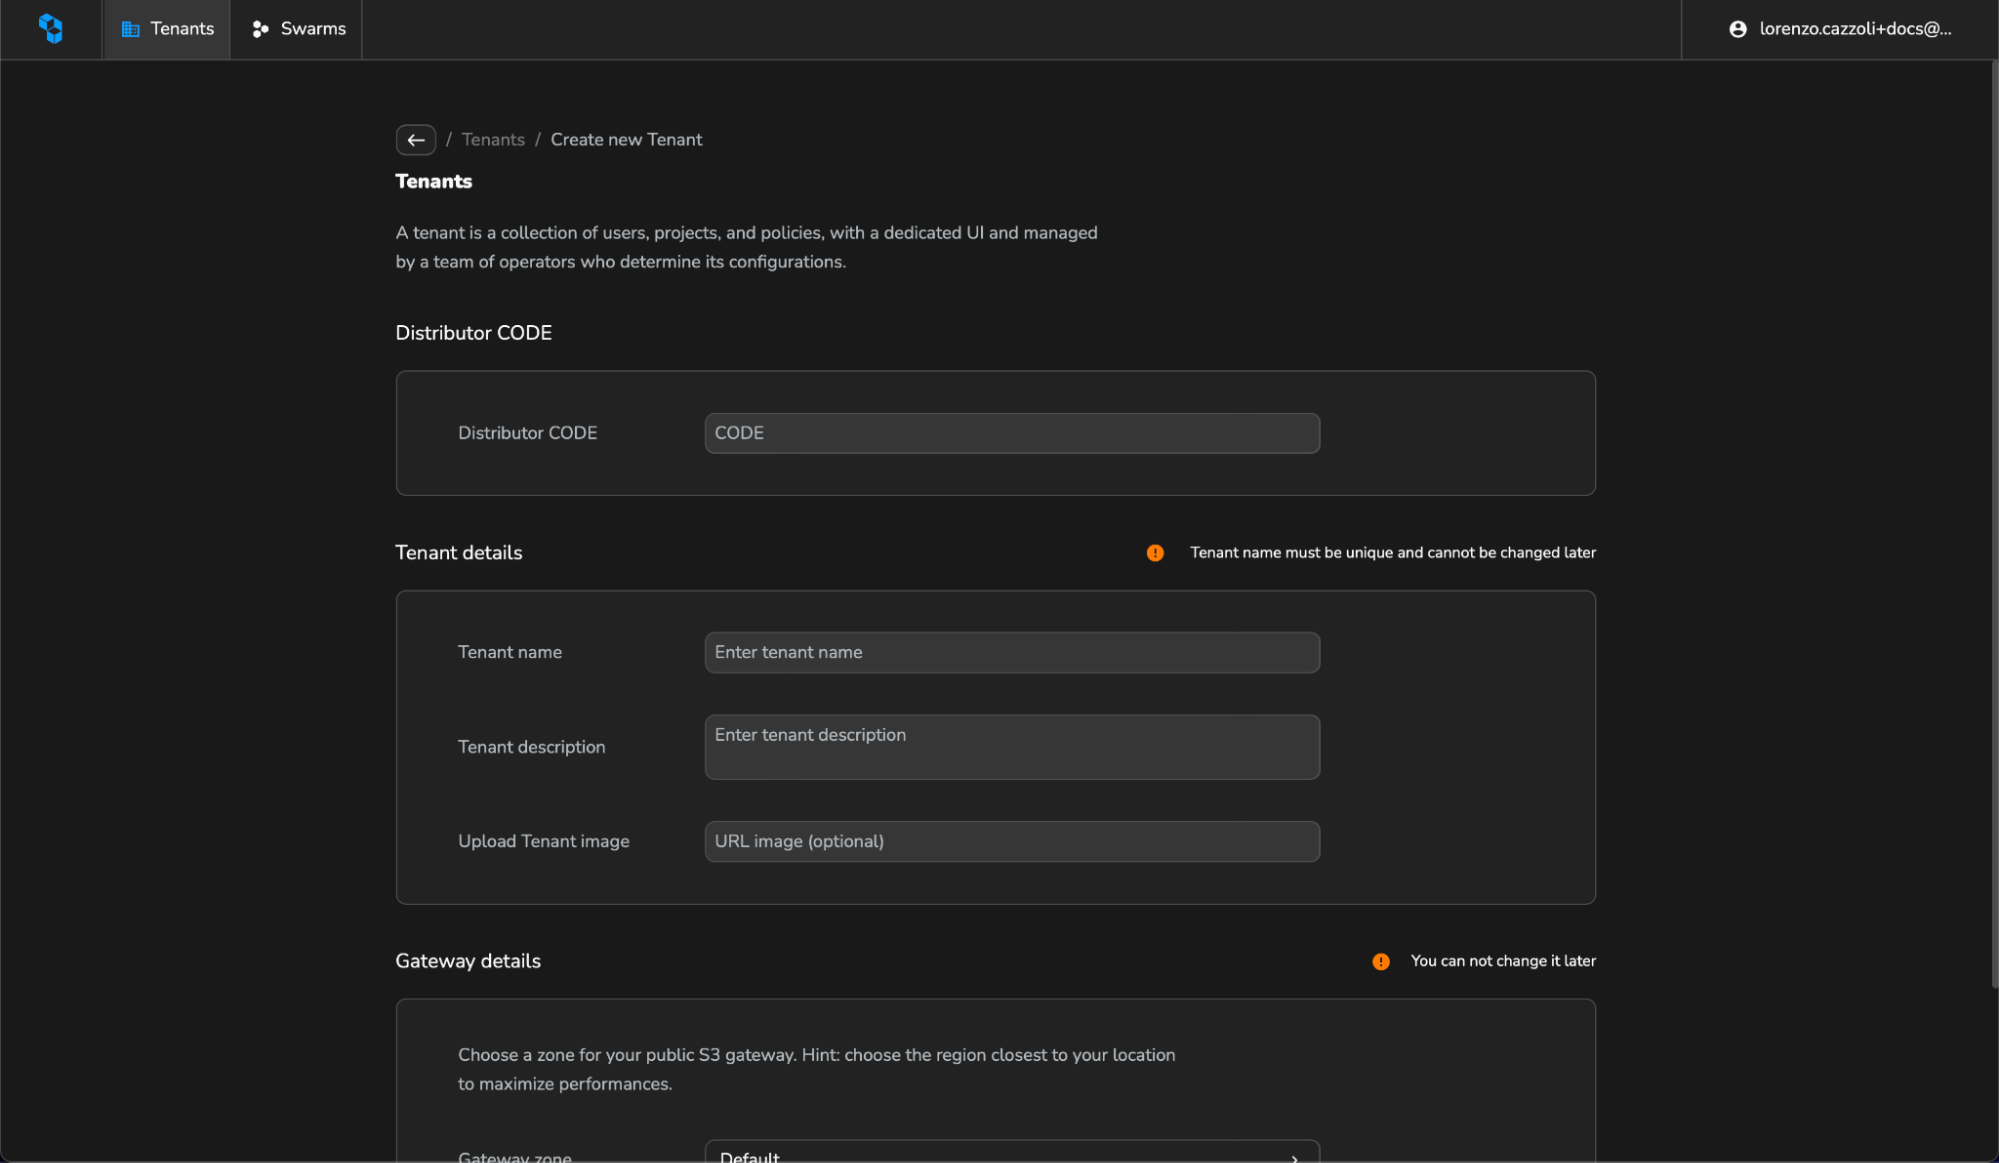Click the Create new Tenant breadcrumb
The image size is (1999, 1163).
click(x=626, y=140)
